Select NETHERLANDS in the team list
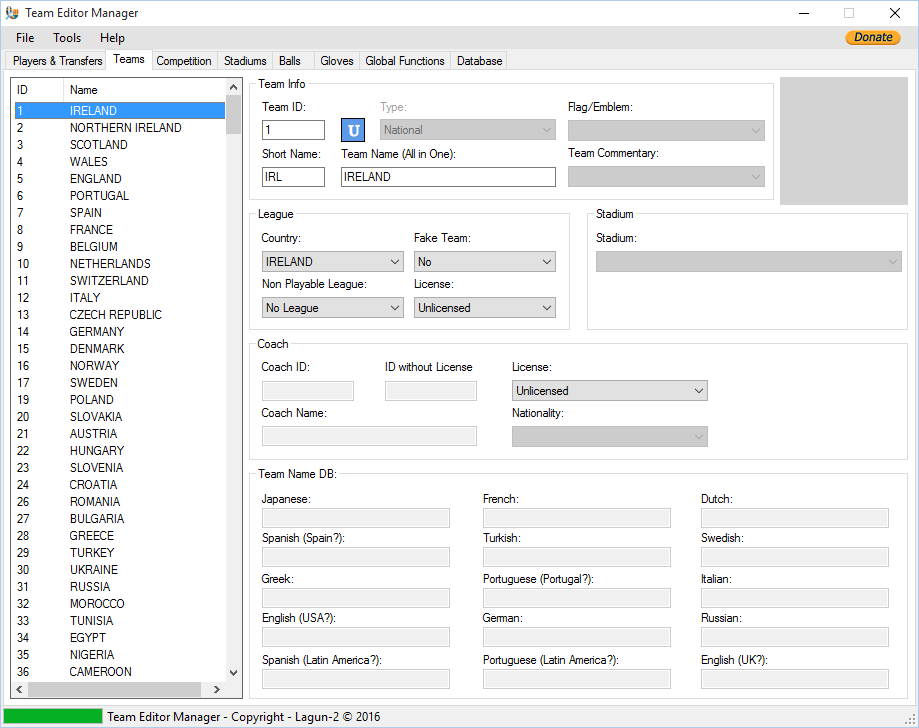This screenshot has height=728, width=919. point(120,264)
